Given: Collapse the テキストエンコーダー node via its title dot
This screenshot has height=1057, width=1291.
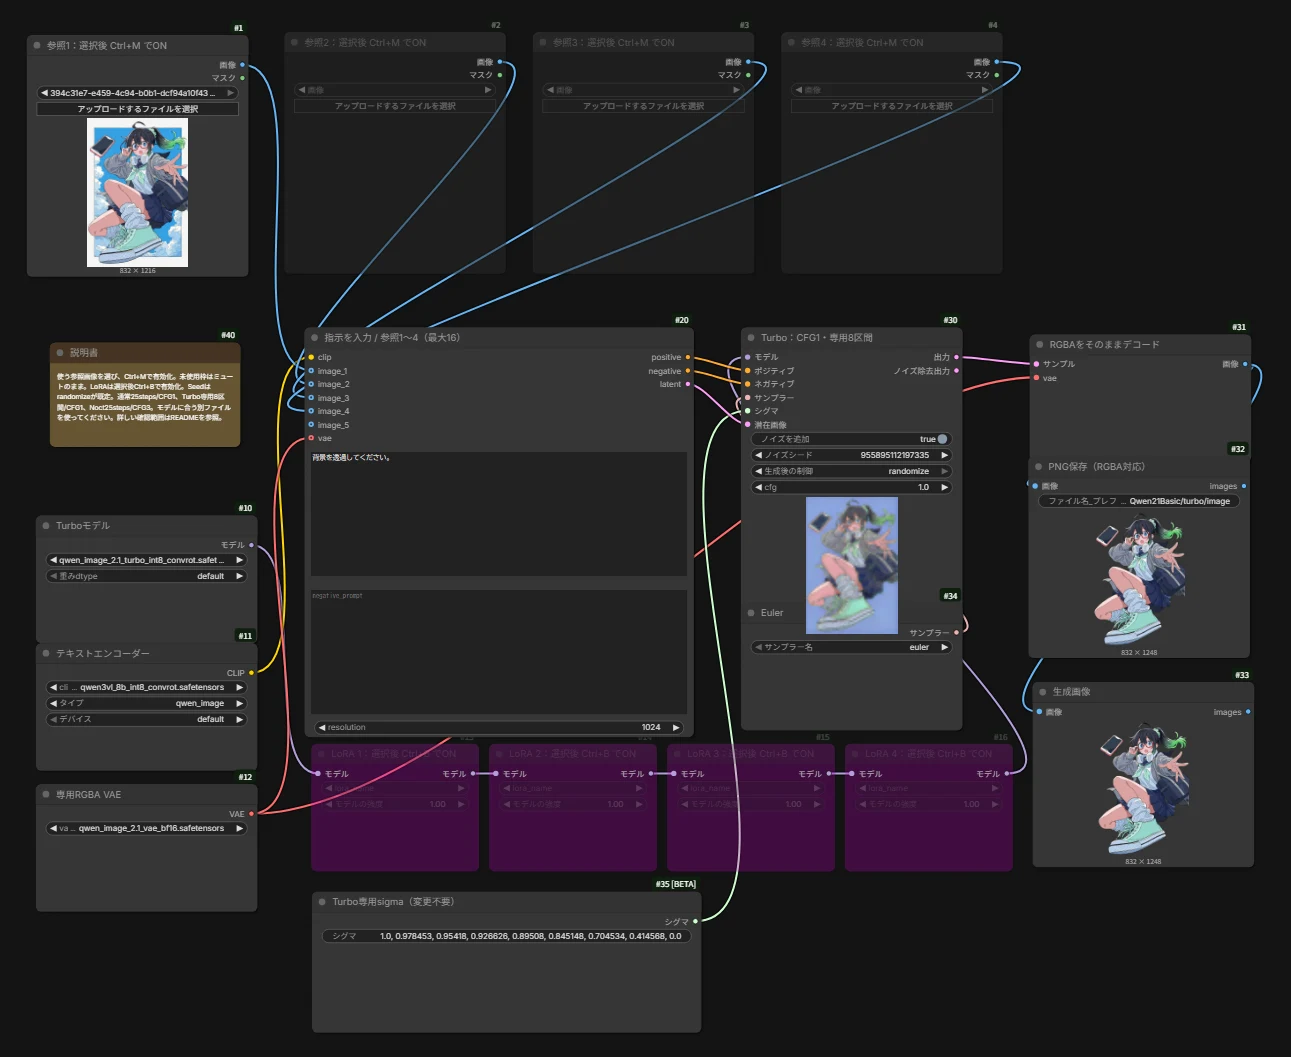Looking at the screenshot, I should coord(46,654).
